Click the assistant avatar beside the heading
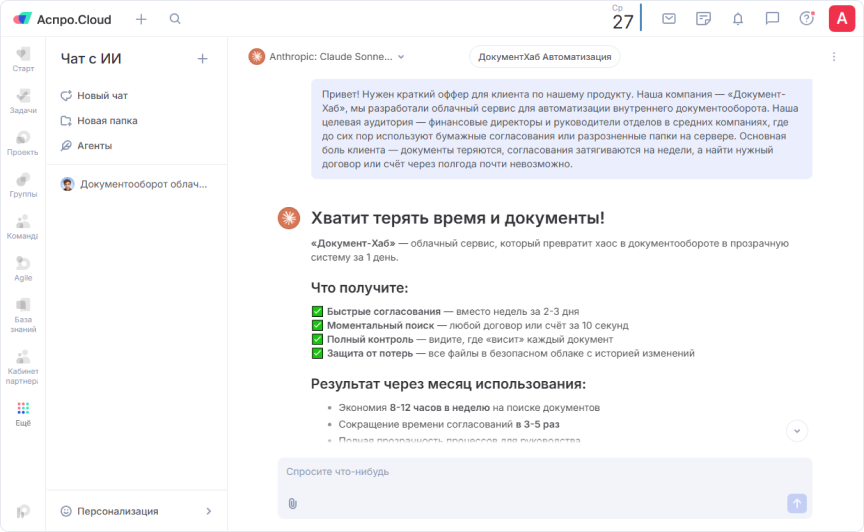 click(x=289, y=218)
